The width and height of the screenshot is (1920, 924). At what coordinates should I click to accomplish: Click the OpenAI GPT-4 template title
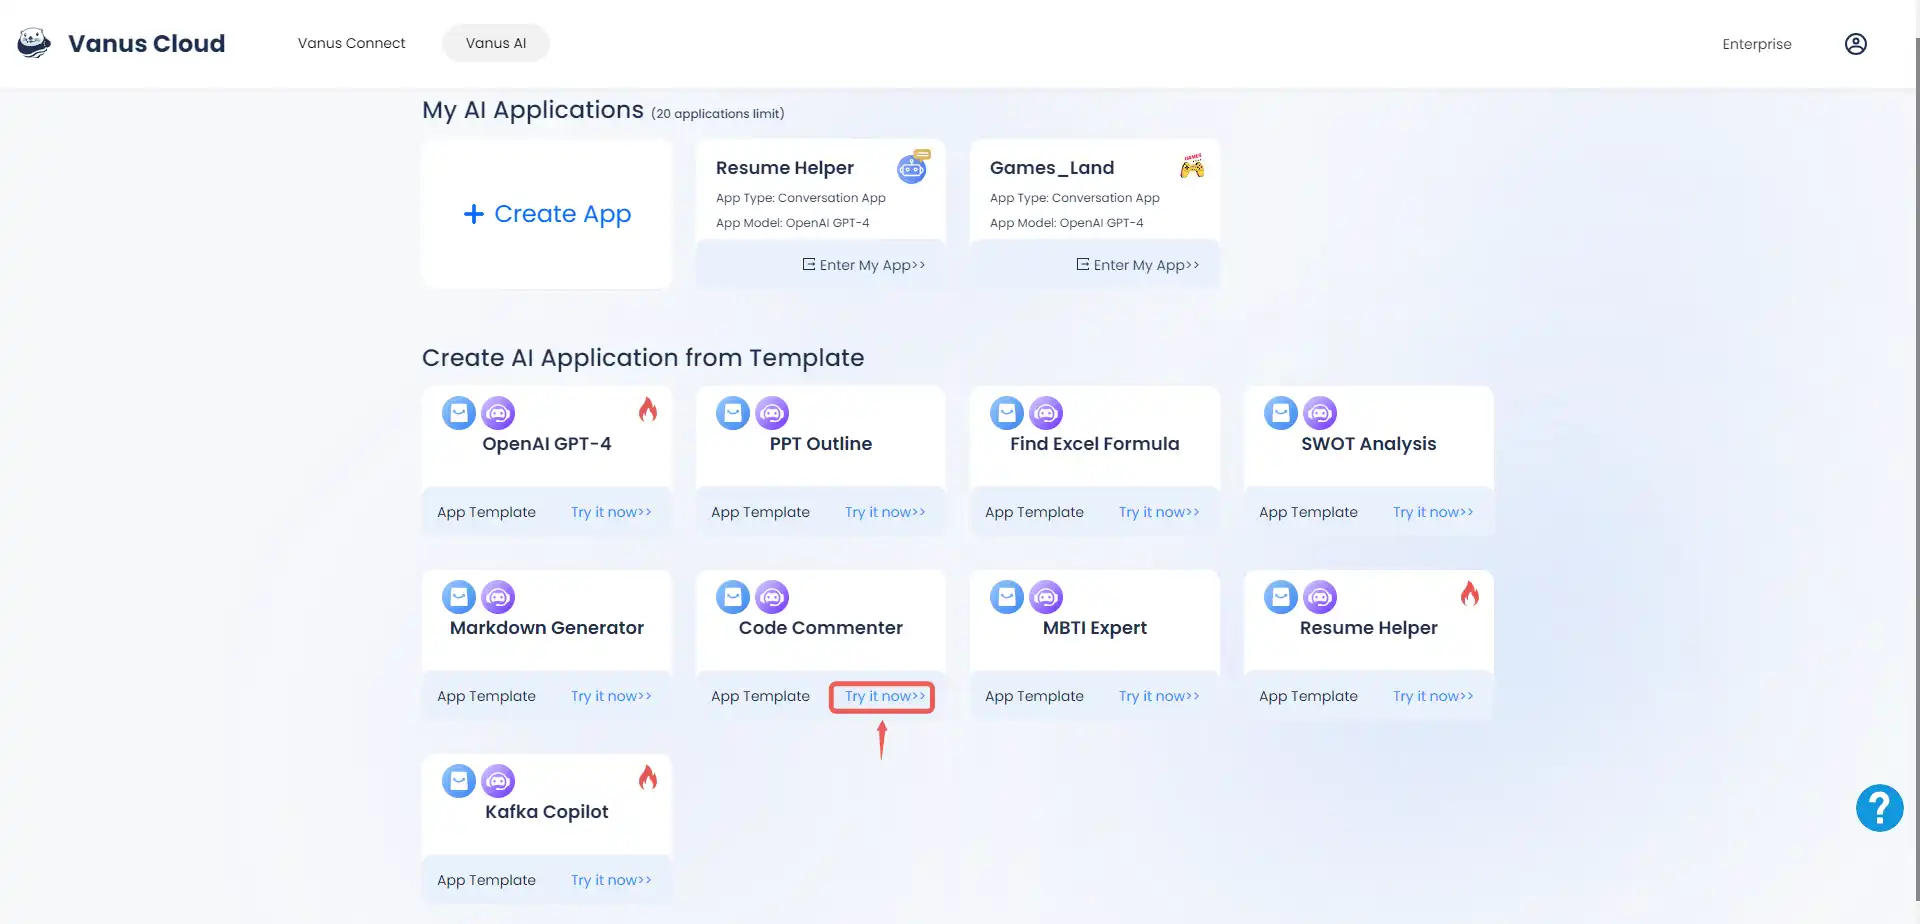coord(547,444)
